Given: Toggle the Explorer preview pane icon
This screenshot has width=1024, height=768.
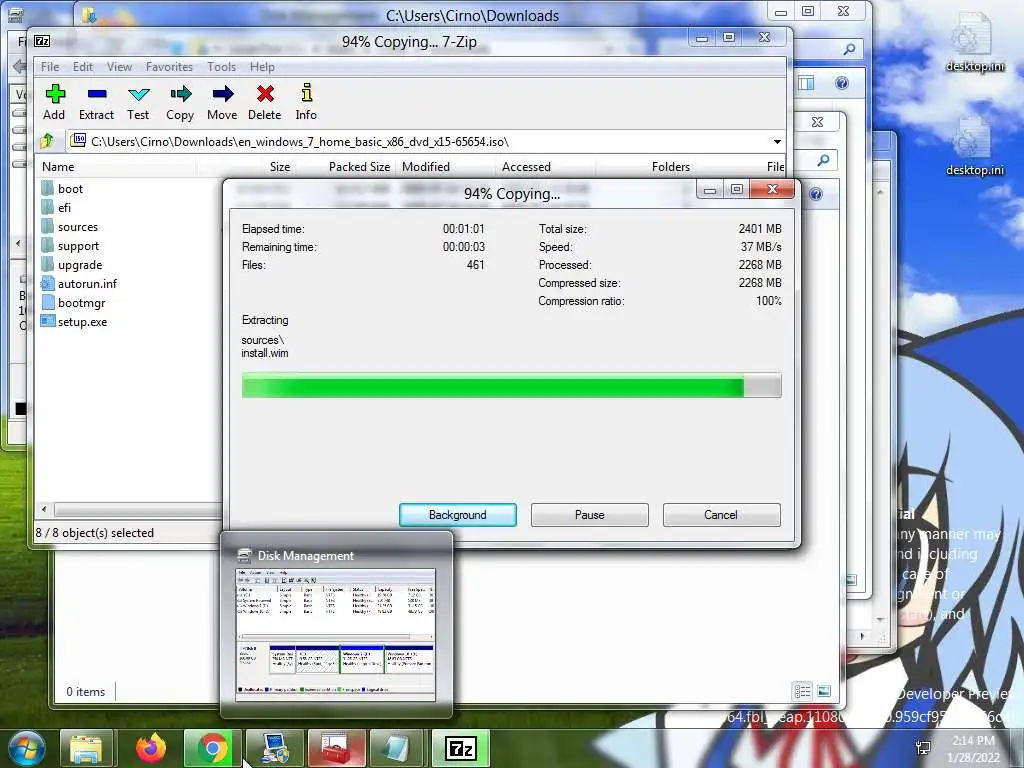Looking at the screenshot, I should (x=807, y=83).
